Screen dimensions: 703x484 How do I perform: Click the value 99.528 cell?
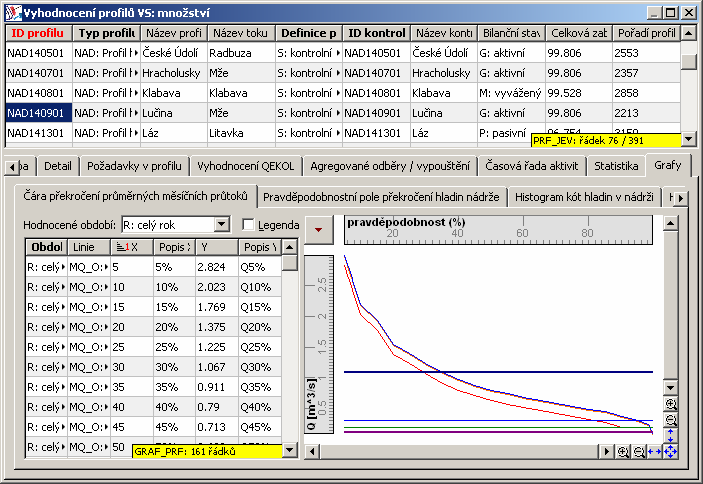click(x=578, y=93)
